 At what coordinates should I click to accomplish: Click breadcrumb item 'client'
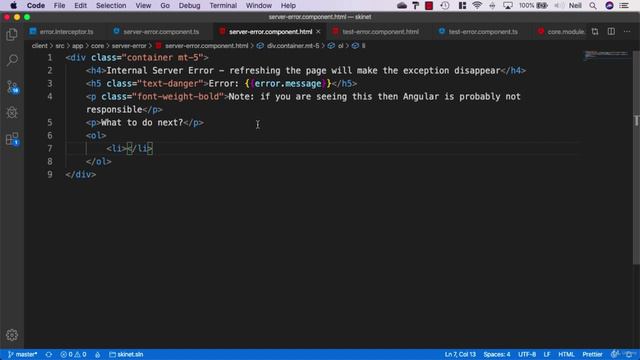[x=39, y=46]
